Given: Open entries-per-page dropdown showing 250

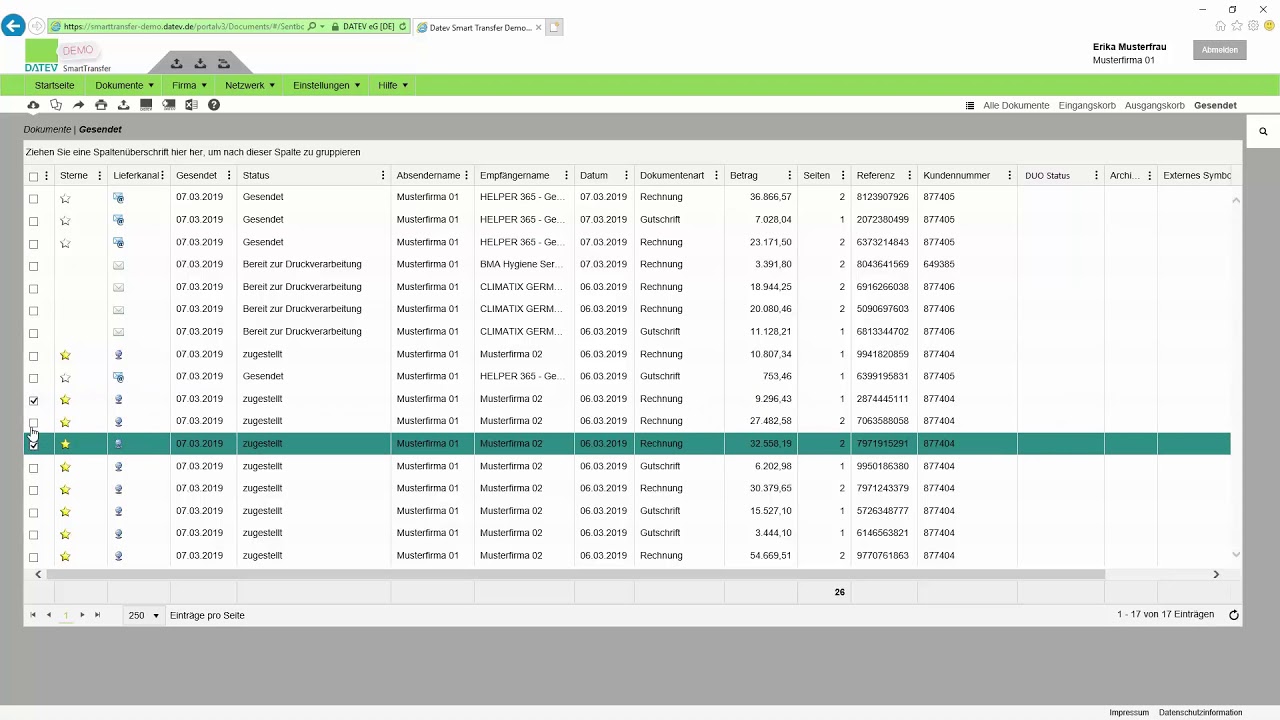Looking at the screenshot, I should [144, 615].
